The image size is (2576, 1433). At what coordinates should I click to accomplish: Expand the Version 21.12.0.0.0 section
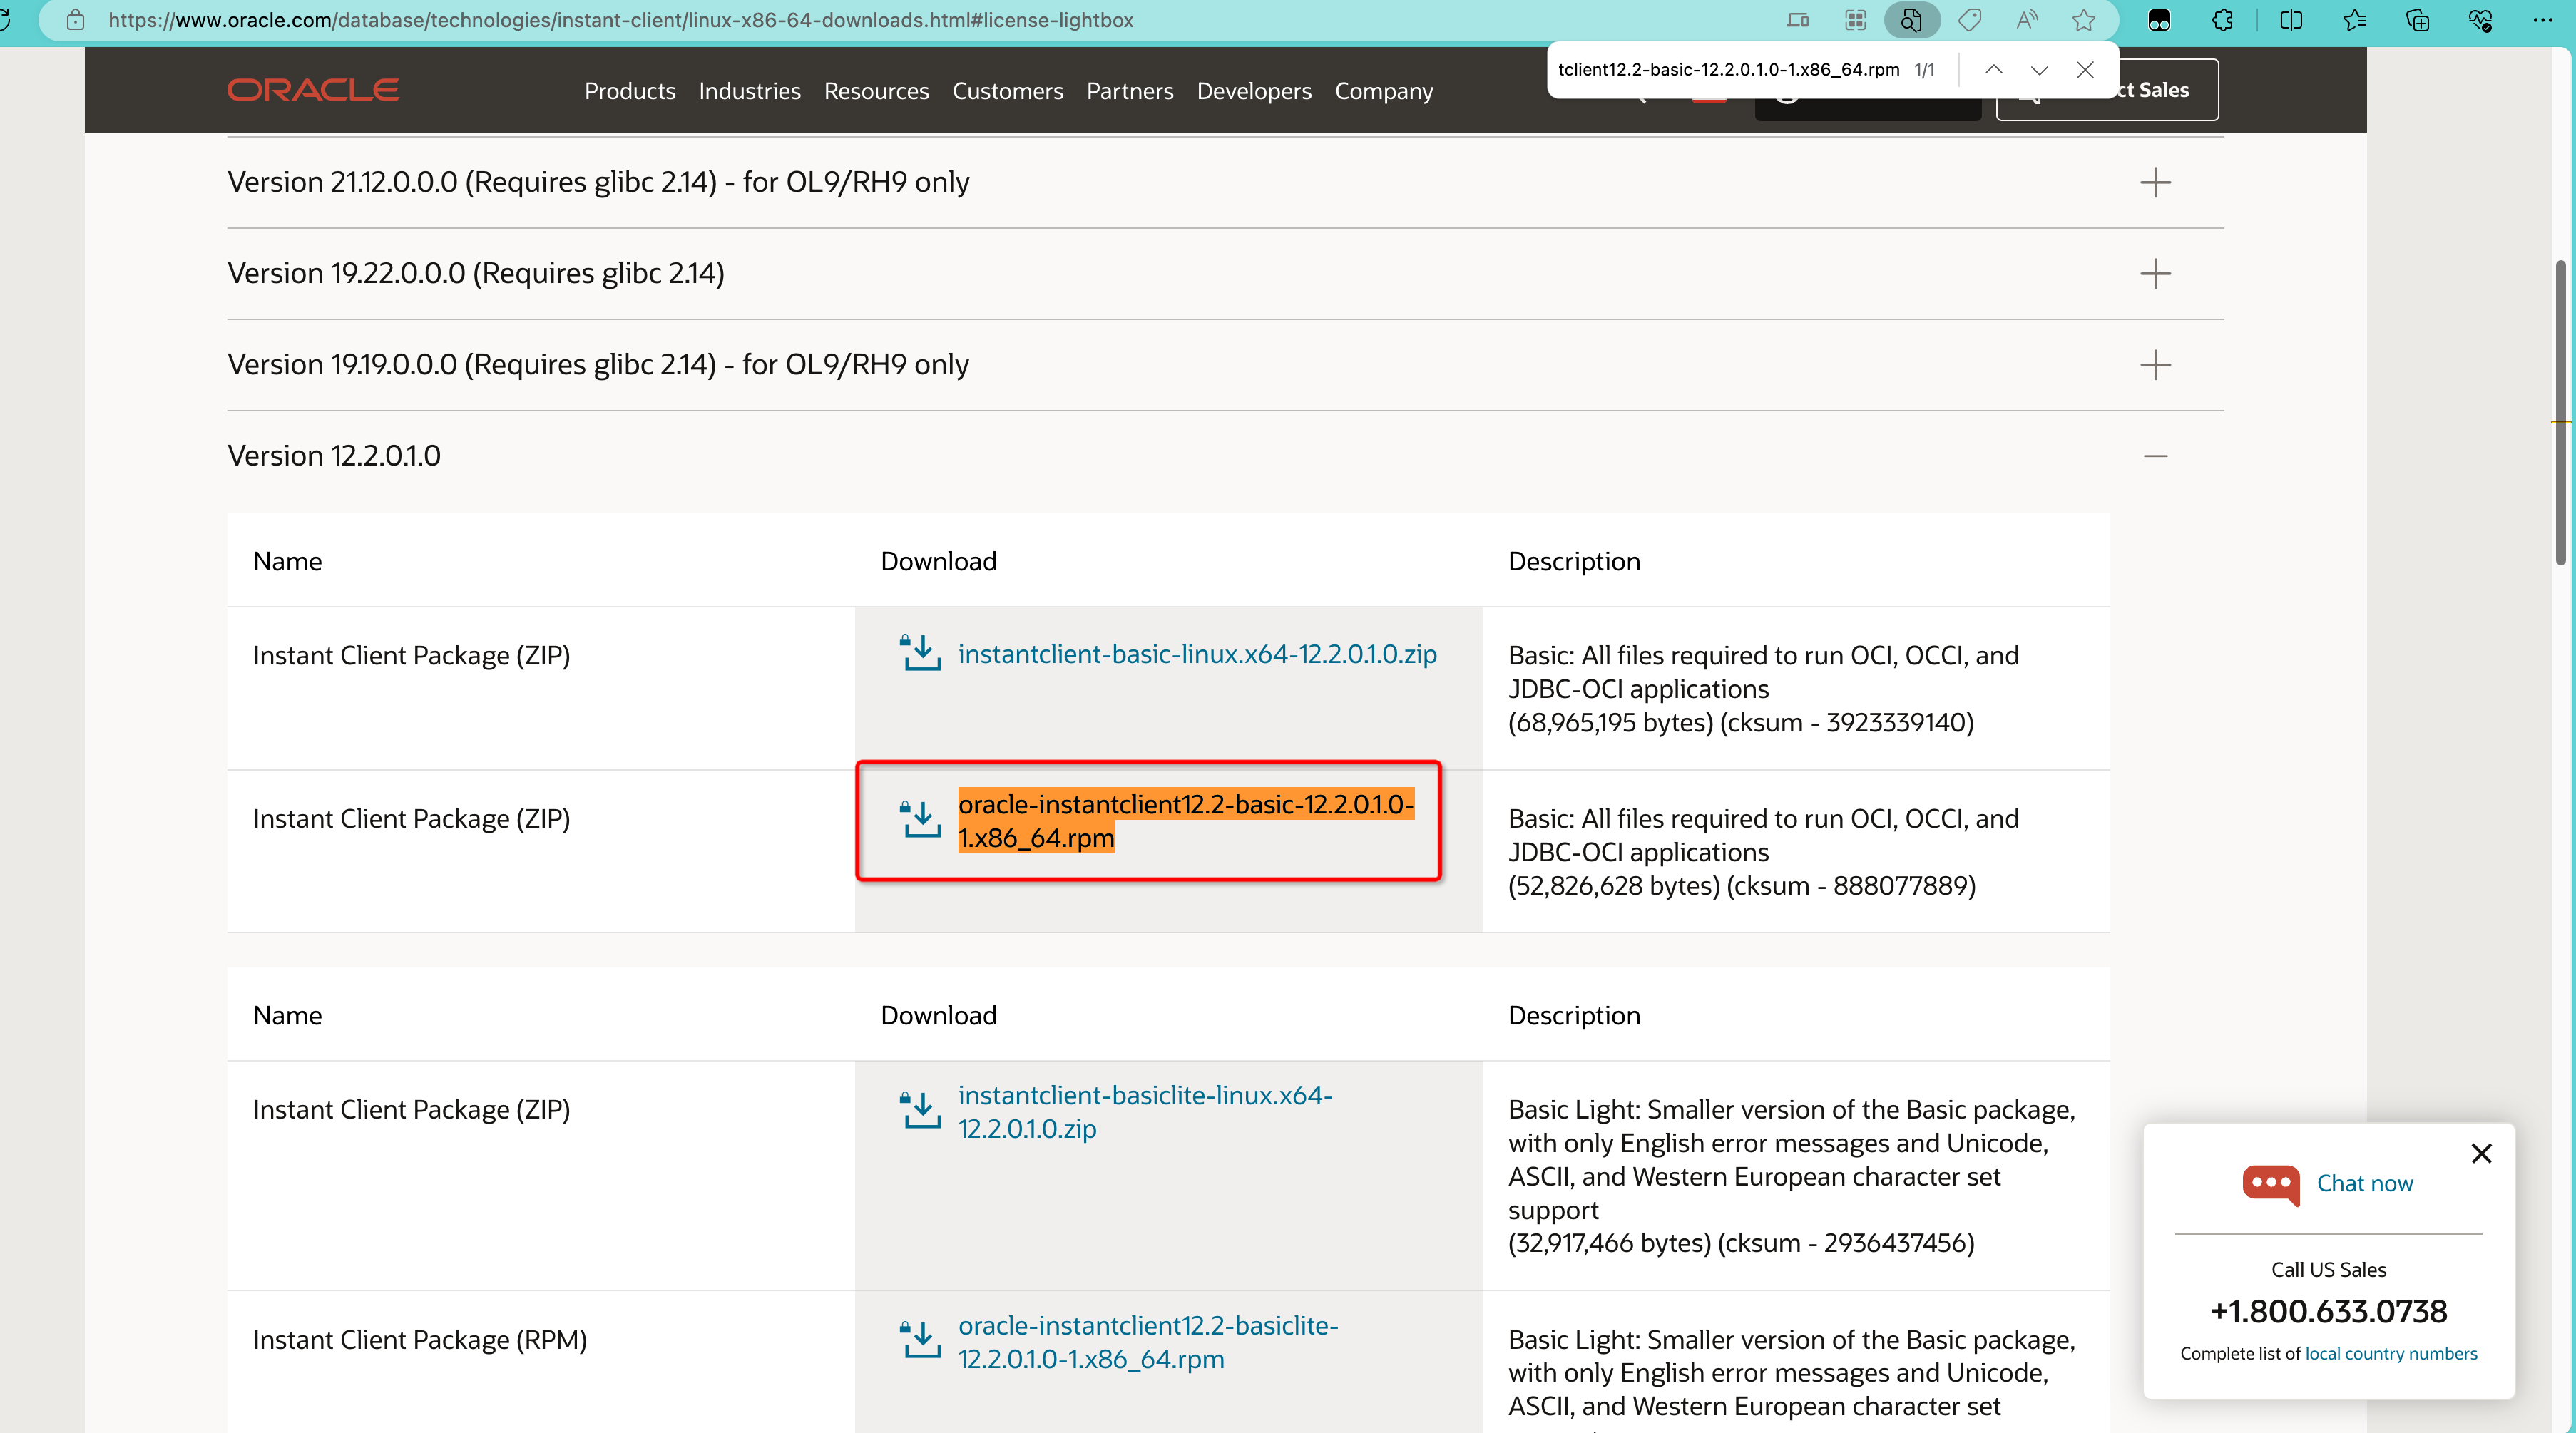[2155, 182]
